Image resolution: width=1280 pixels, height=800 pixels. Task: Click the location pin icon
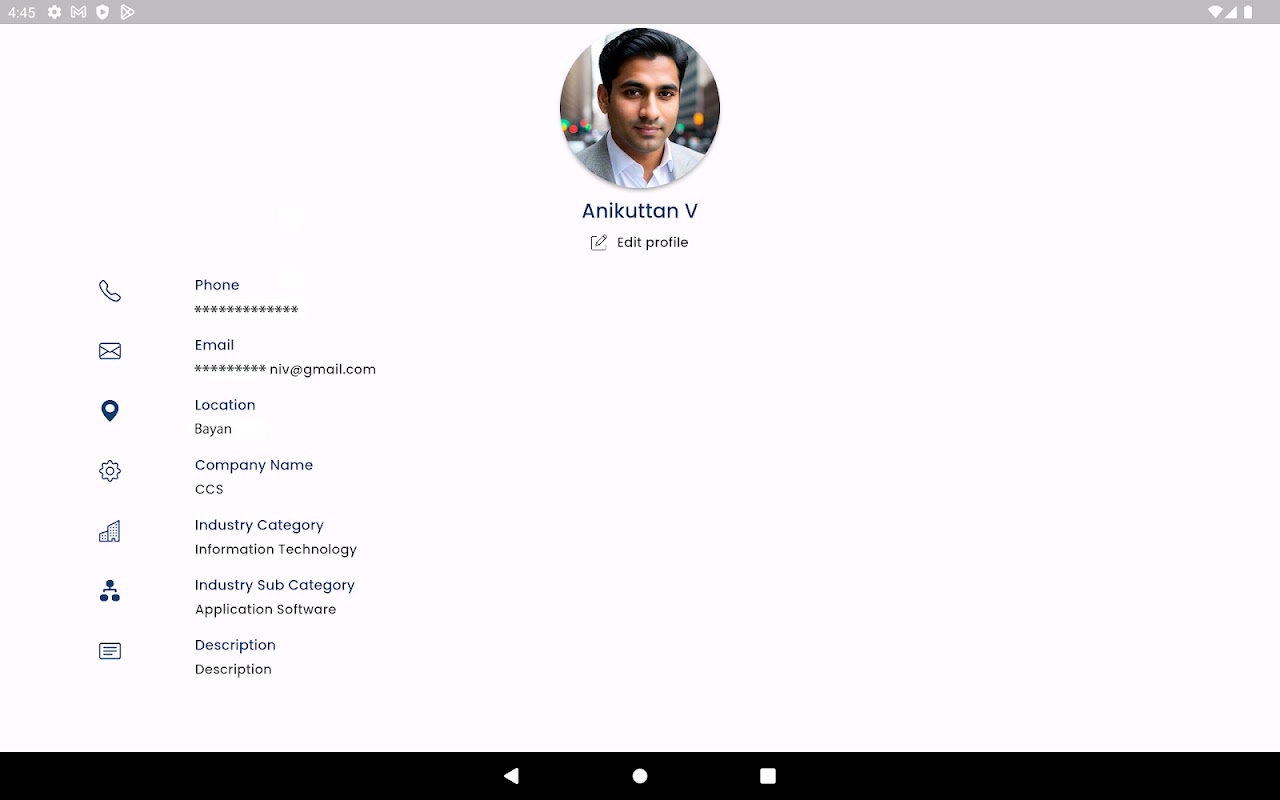click(110, 411)
